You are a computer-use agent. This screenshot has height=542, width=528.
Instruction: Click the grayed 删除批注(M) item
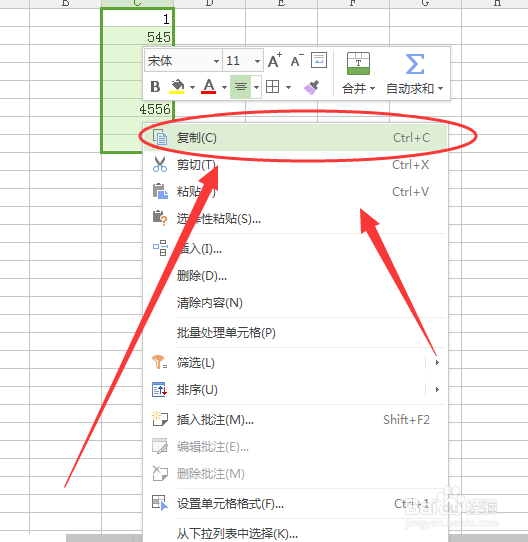click(295, 474)
